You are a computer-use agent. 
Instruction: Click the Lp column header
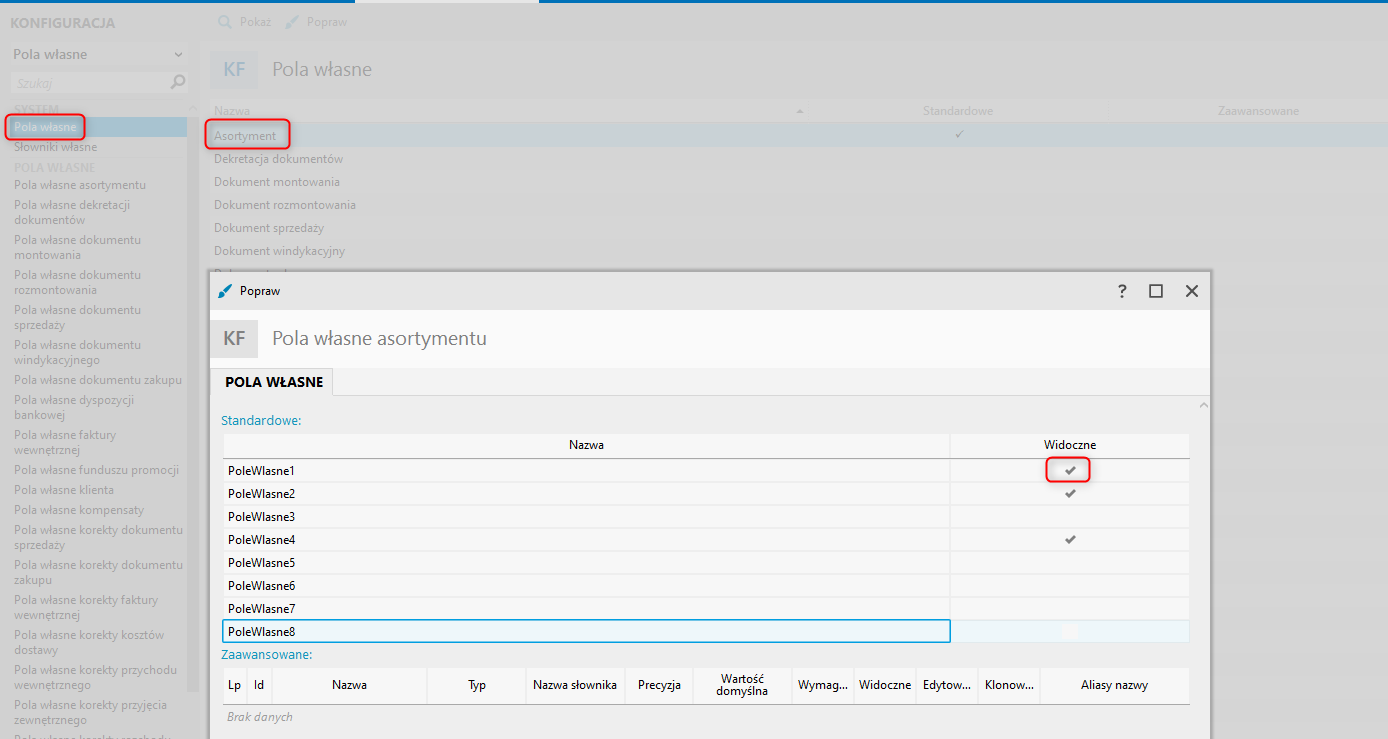234,685
